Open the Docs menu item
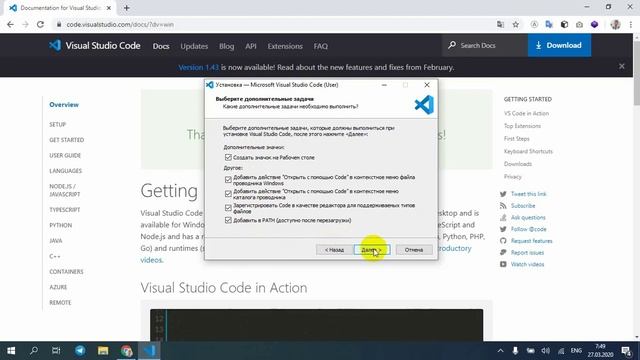This screenshot has height=360, width=640. 161,46
